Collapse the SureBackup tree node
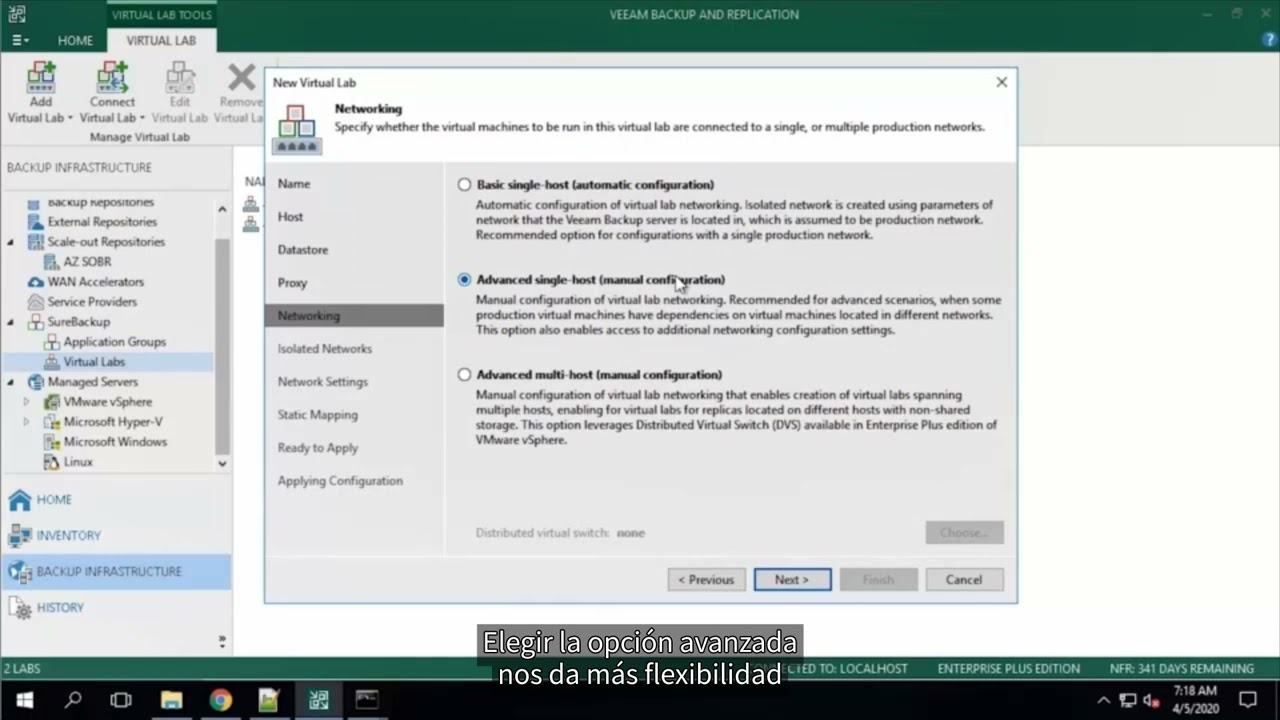 tap(11, 322)
